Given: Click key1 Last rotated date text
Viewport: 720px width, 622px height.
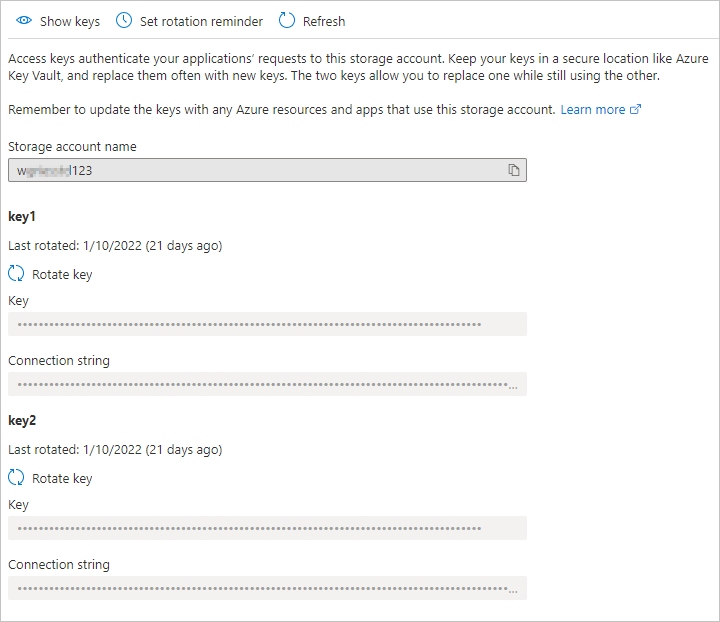Looking at the screenshot, I should (x=115, y=246).
